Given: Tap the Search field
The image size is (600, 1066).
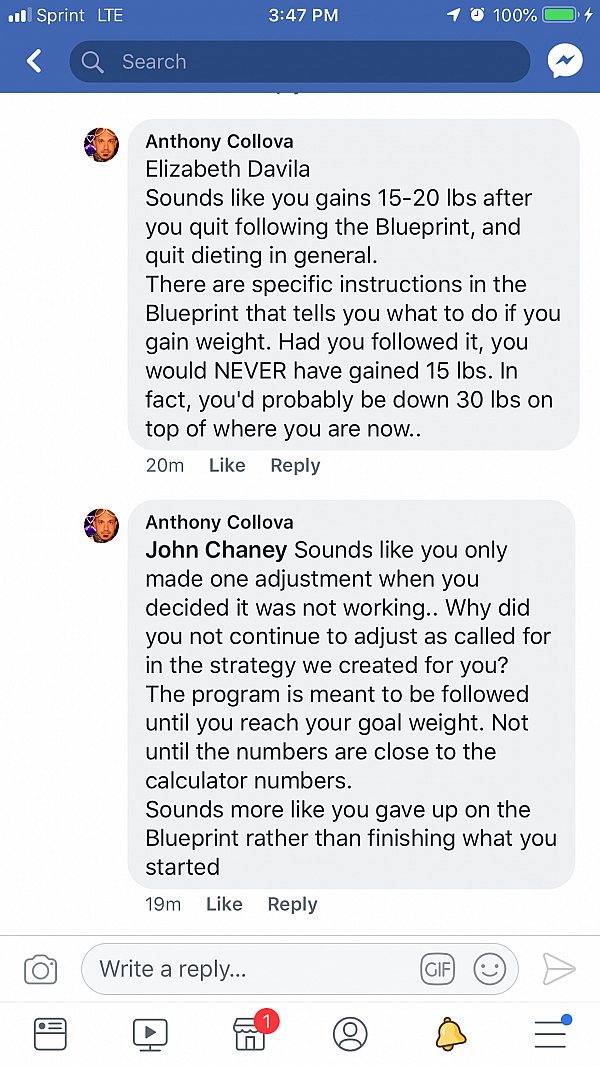Looking at the screenshot, I should [x=300, y=62].
